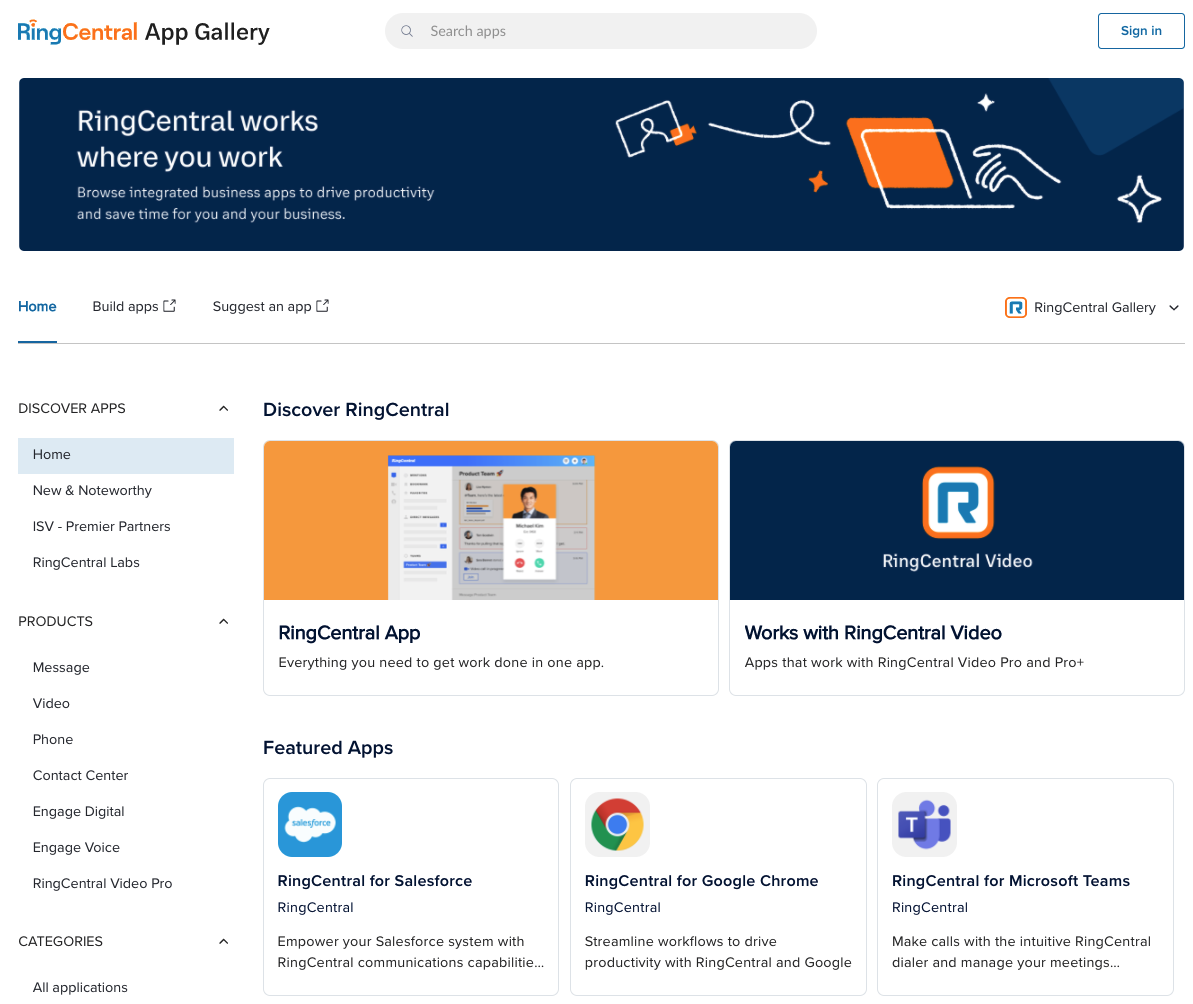Open the Salesforce app icon

310,824
